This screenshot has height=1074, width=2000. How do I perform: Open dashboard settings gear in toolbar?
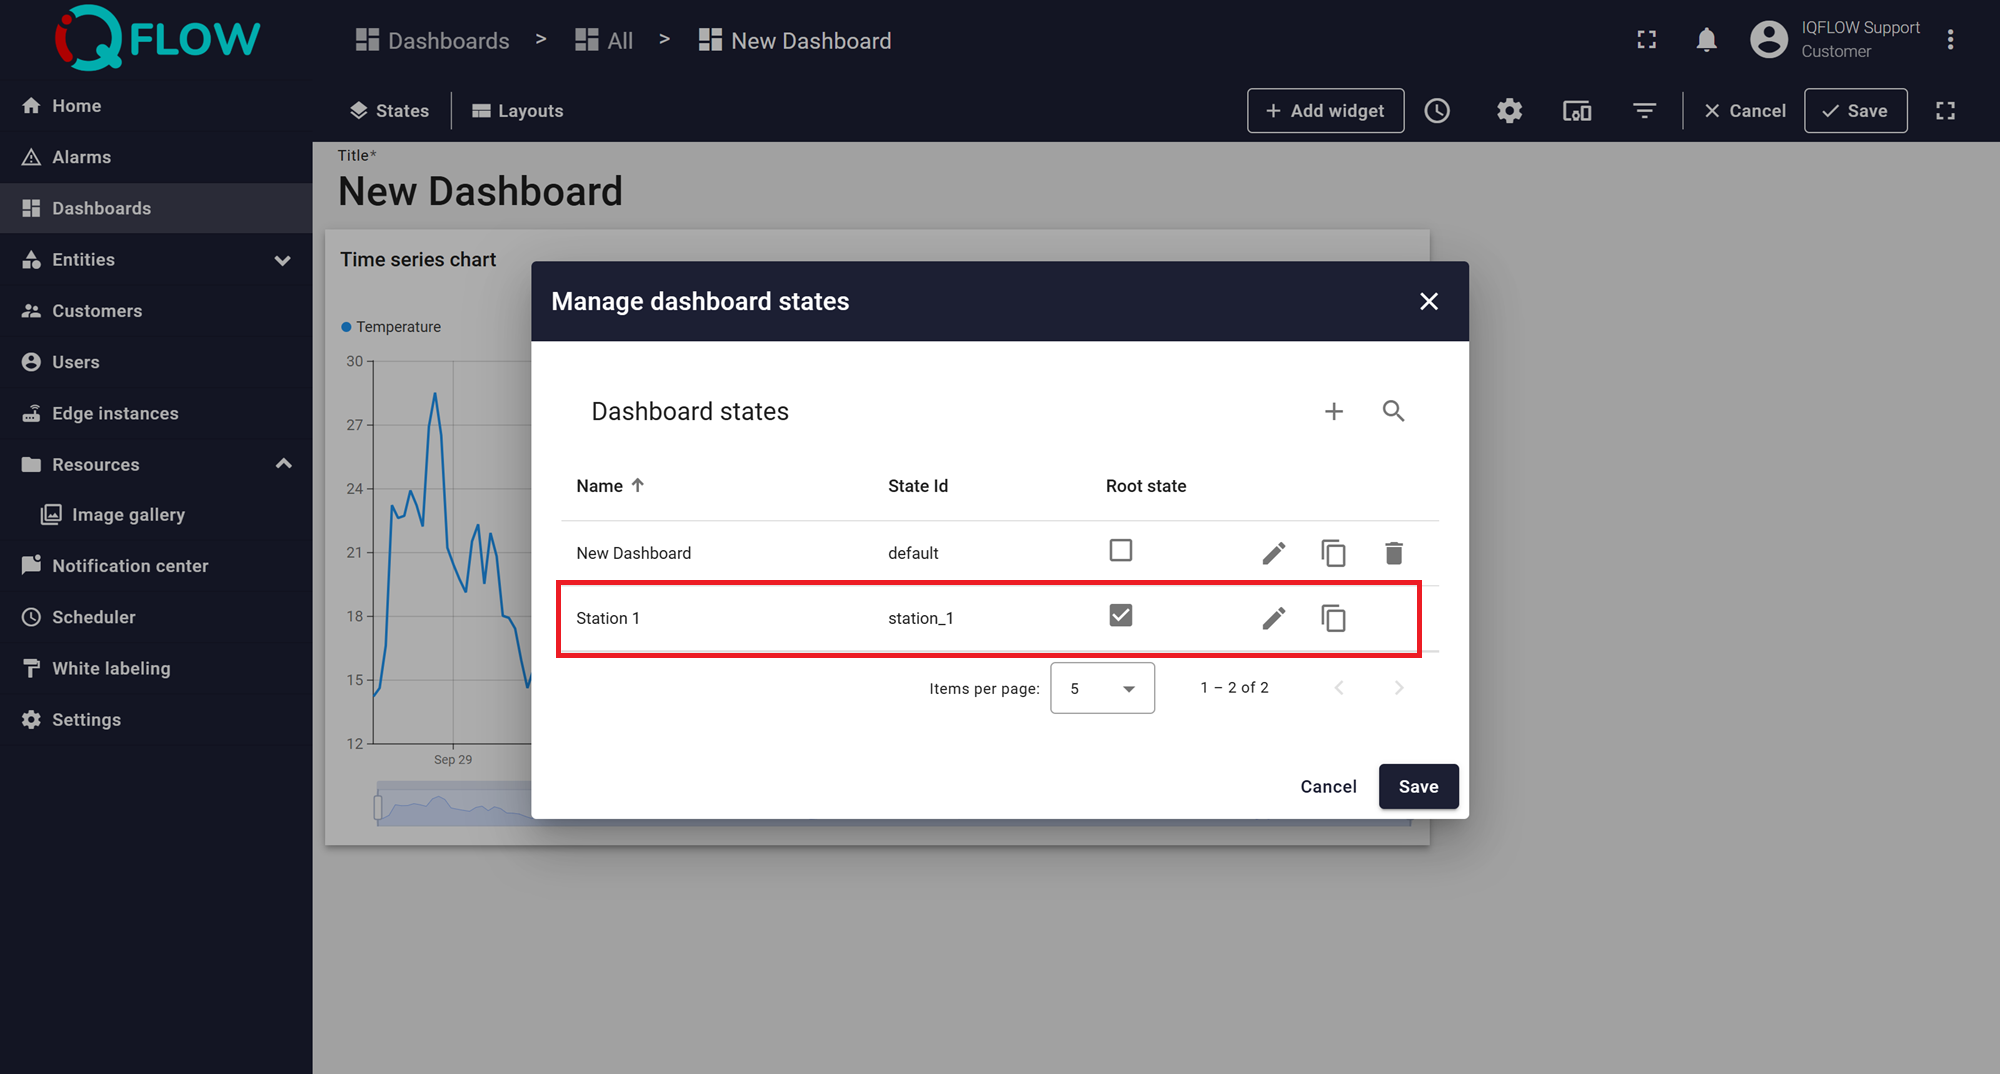click(1509, 111)
